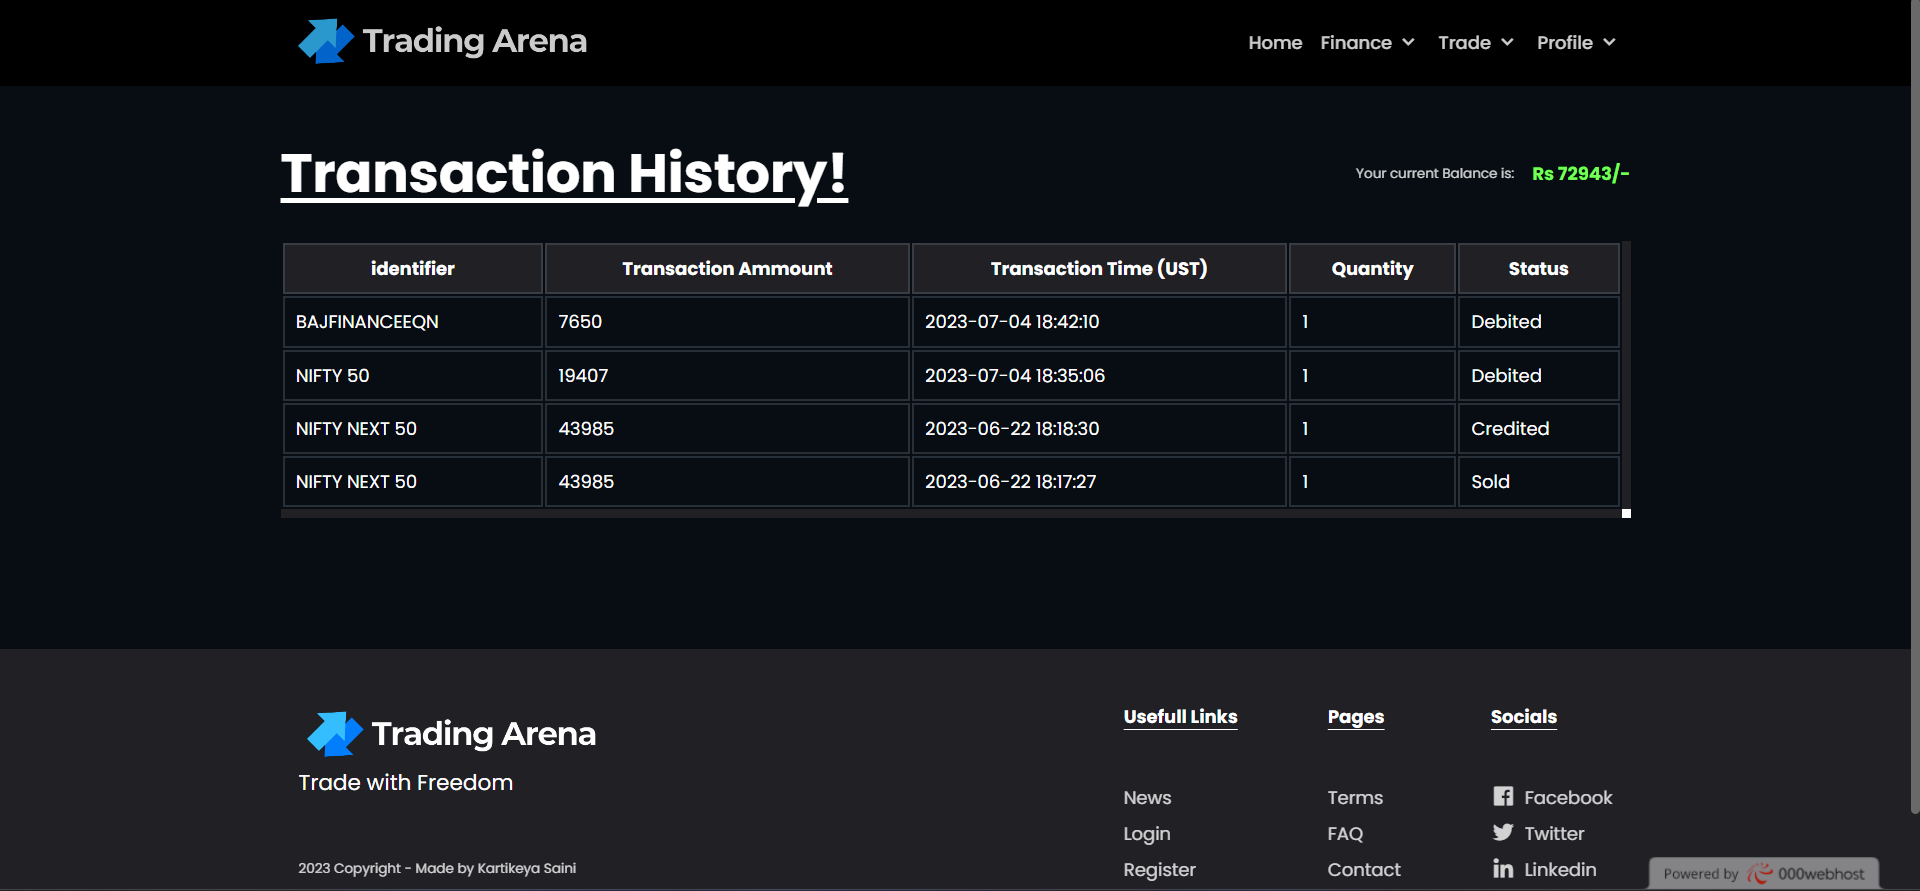Select the time cell 2023-06-22 18:17:27
This screenshot has width=1920, height=891.
point(1099,481)
